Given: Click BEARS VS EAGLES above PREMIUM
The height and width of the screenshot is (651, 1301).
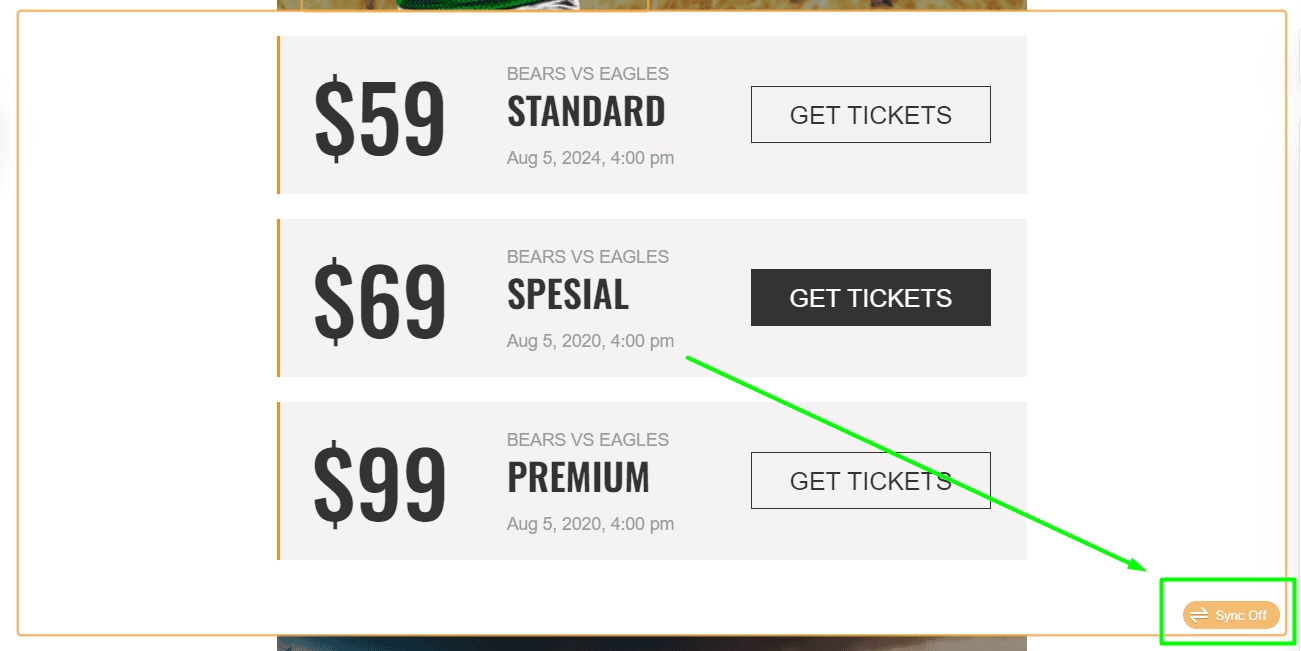Looking at the screenshot, I should click(588, 440).
